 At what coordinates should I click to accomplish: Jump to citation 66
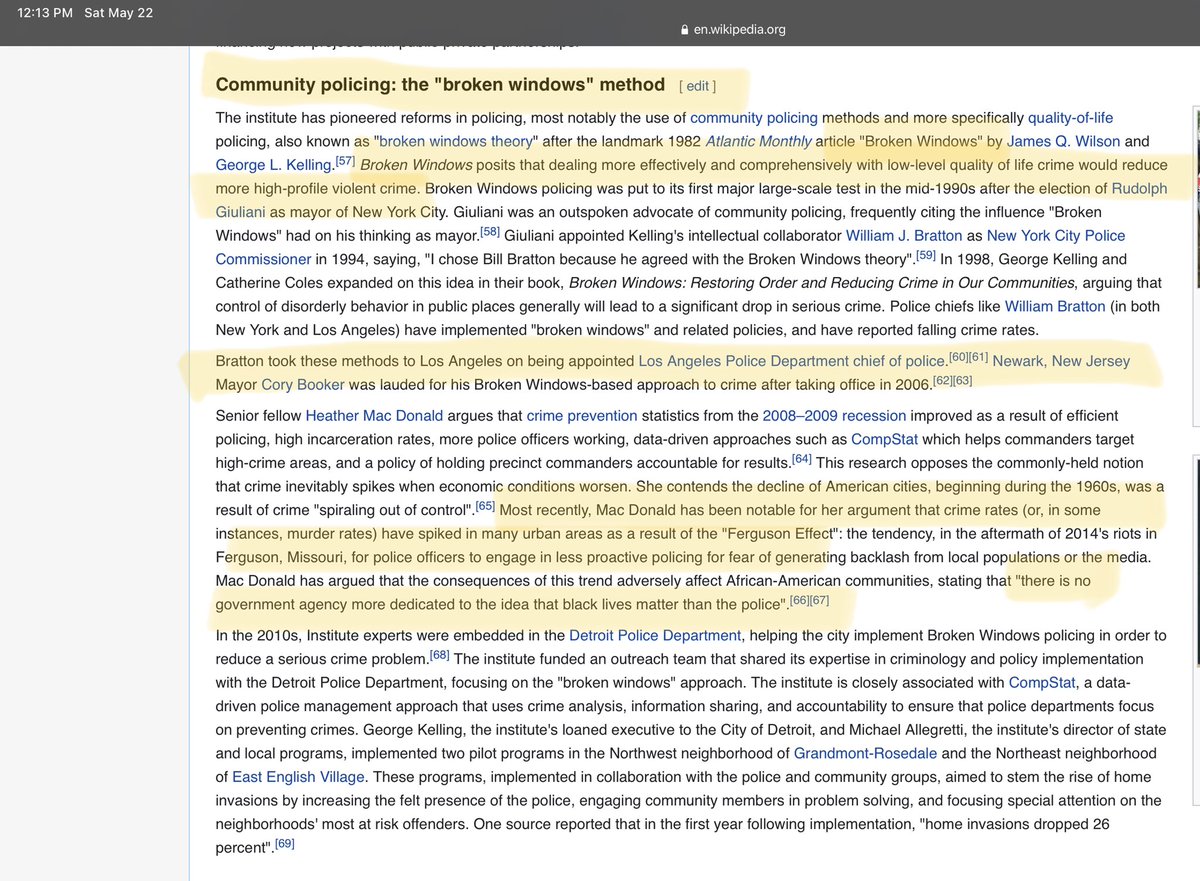799,600
